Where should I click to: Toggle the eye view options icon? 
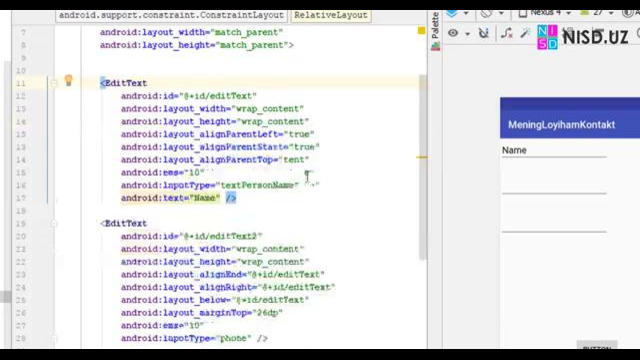coord(453,33)
